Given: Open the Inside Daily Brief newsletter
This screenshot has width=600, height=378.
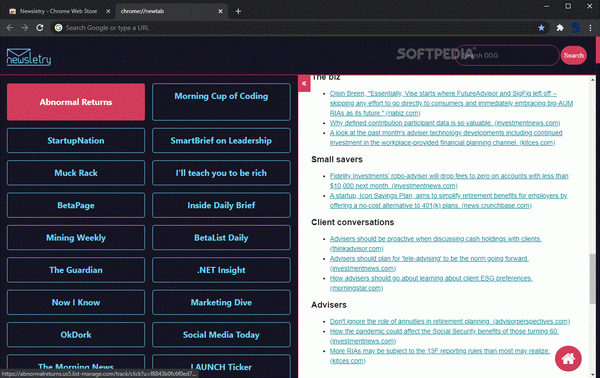Looking at the screenshot, I should (x=221, y=205).
